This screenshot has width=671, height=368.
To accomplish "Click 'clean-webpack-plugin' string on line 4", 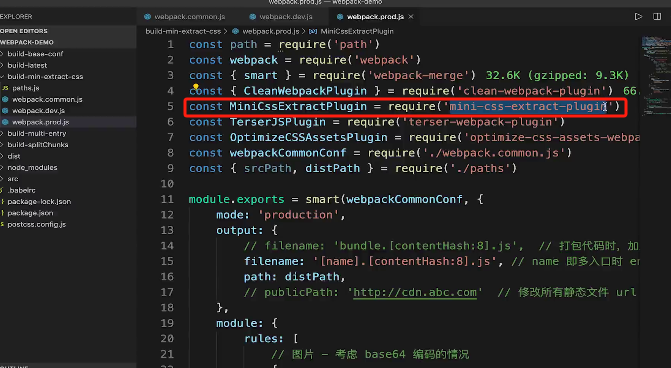I will (x=531, y=91).
